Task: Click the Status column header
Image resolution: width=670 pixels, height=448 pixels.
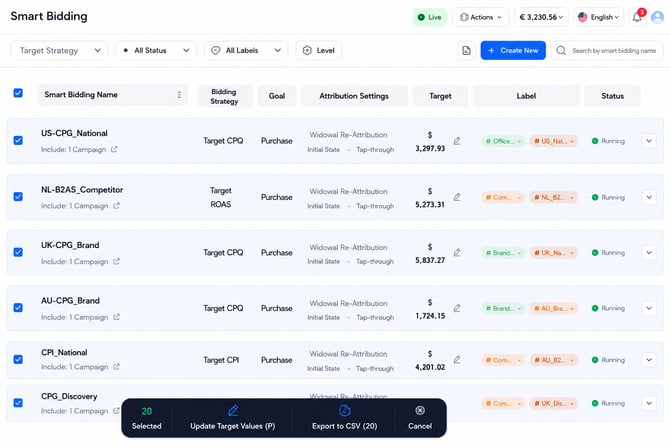Action: [x=612, y=96]
